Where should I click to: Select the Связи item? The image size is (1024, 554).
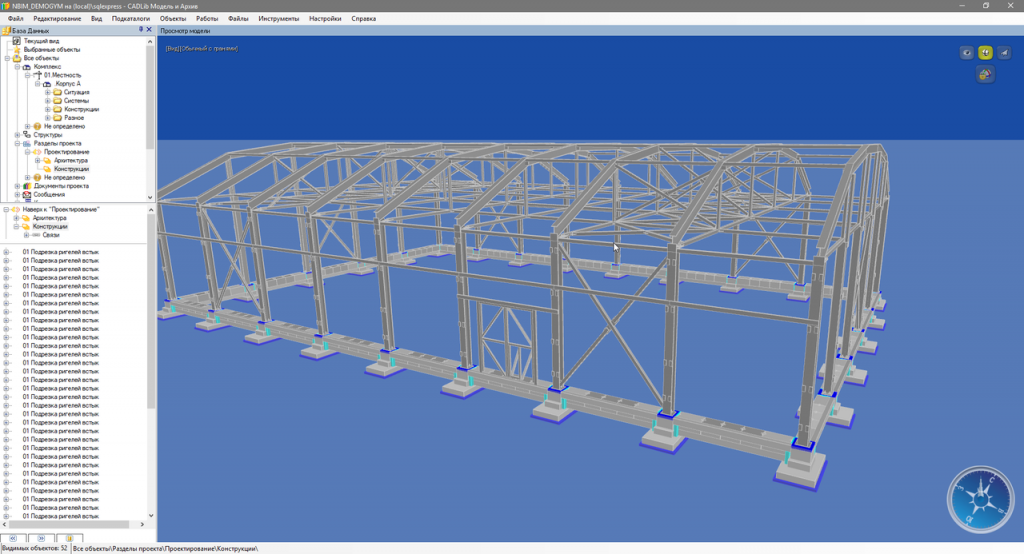[51, 235]
